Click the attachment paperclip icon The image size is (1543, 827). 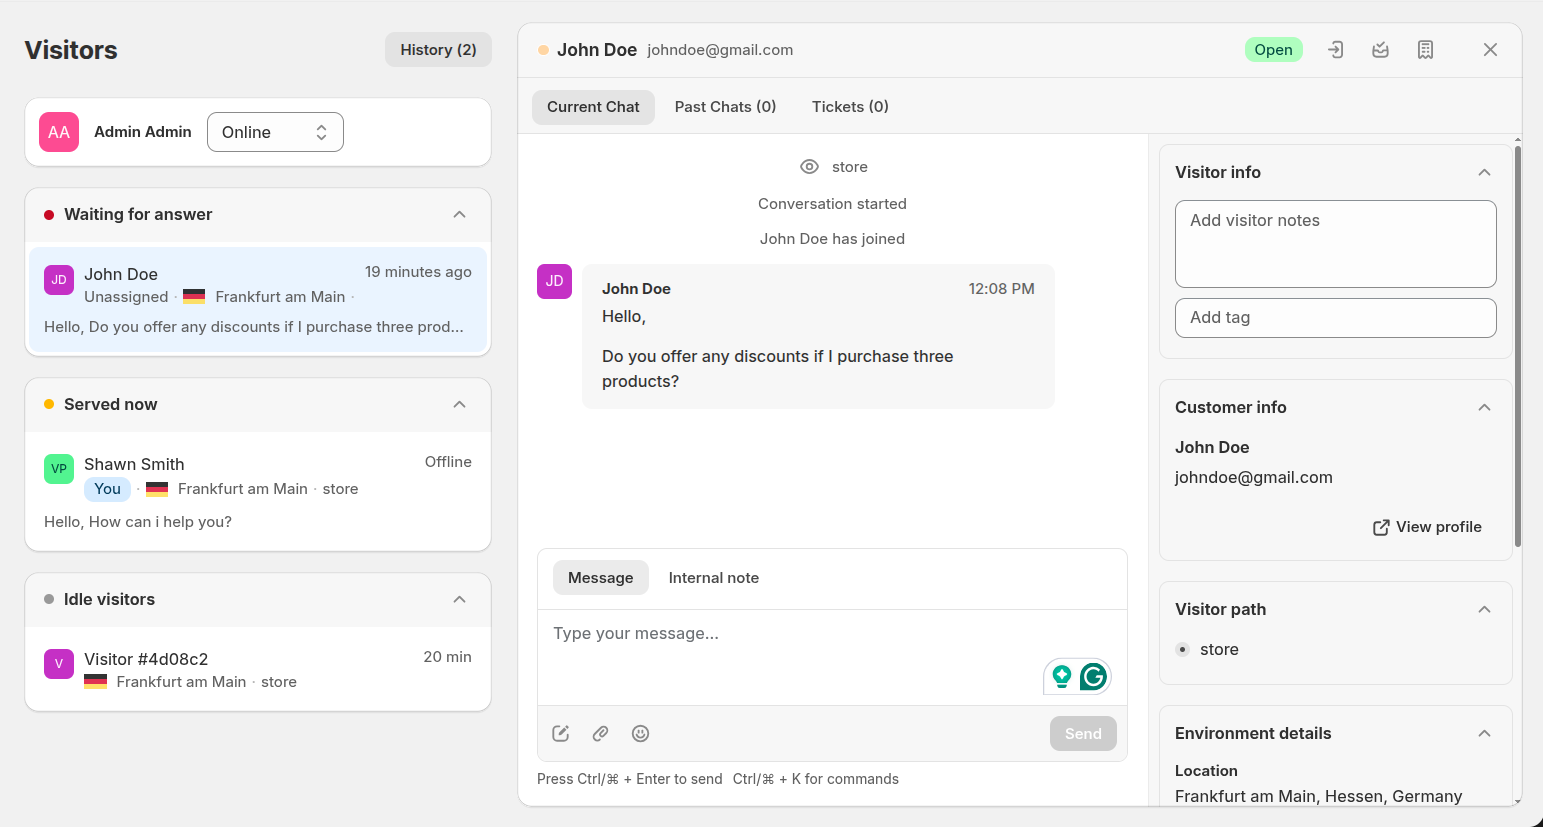tap(601, 734)
